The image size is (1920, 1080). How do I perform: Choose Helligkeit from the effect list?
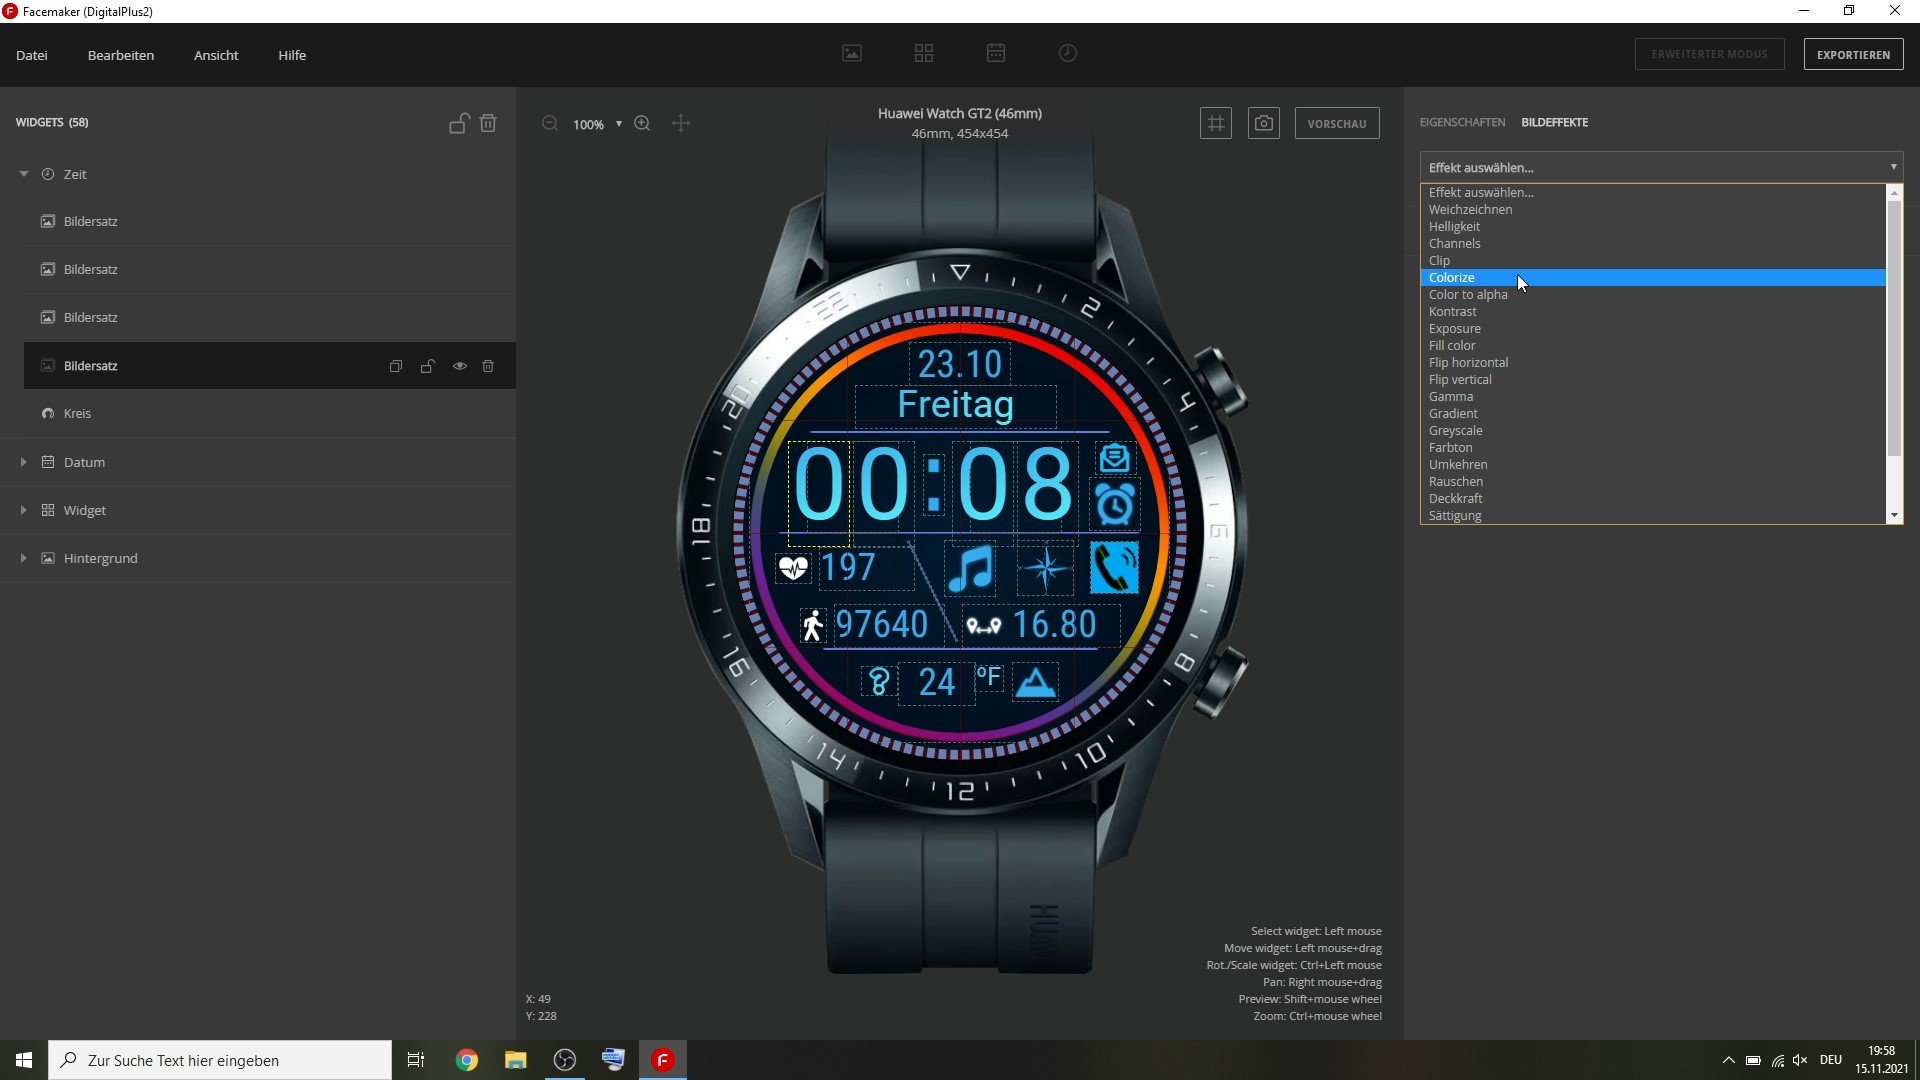pos(1653,226)
